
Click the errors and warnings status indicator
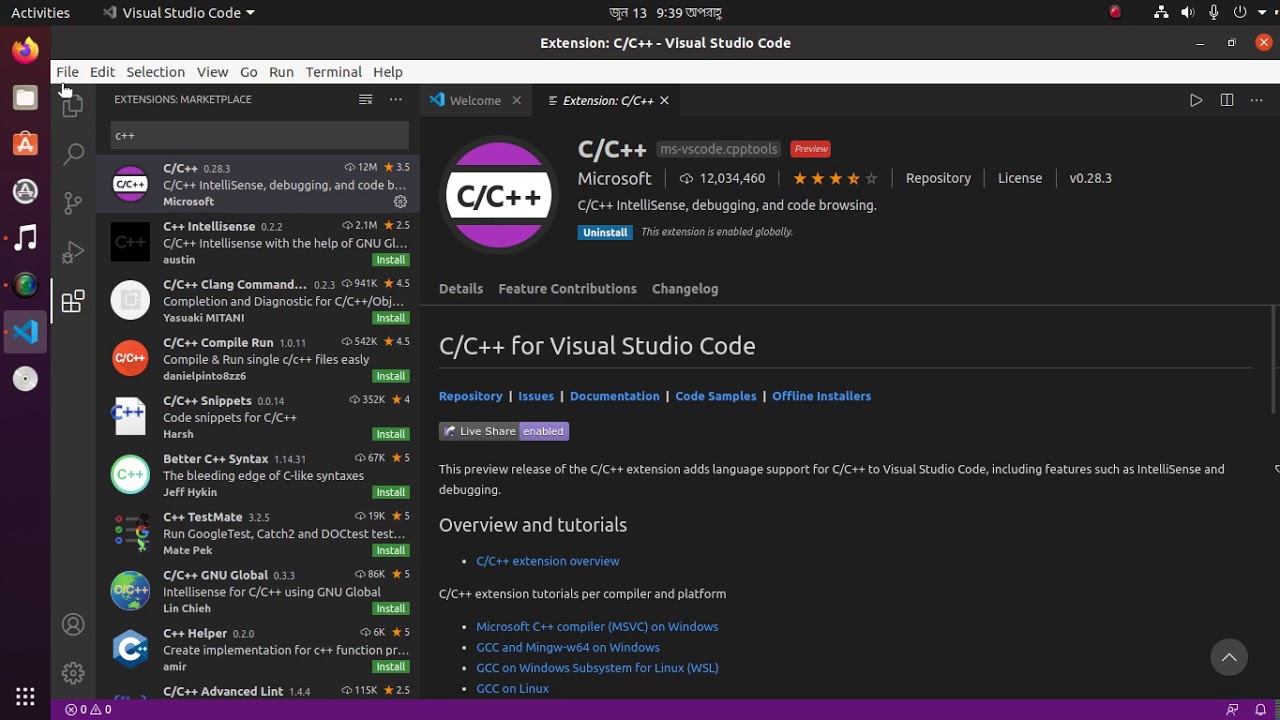click(88, 710)
